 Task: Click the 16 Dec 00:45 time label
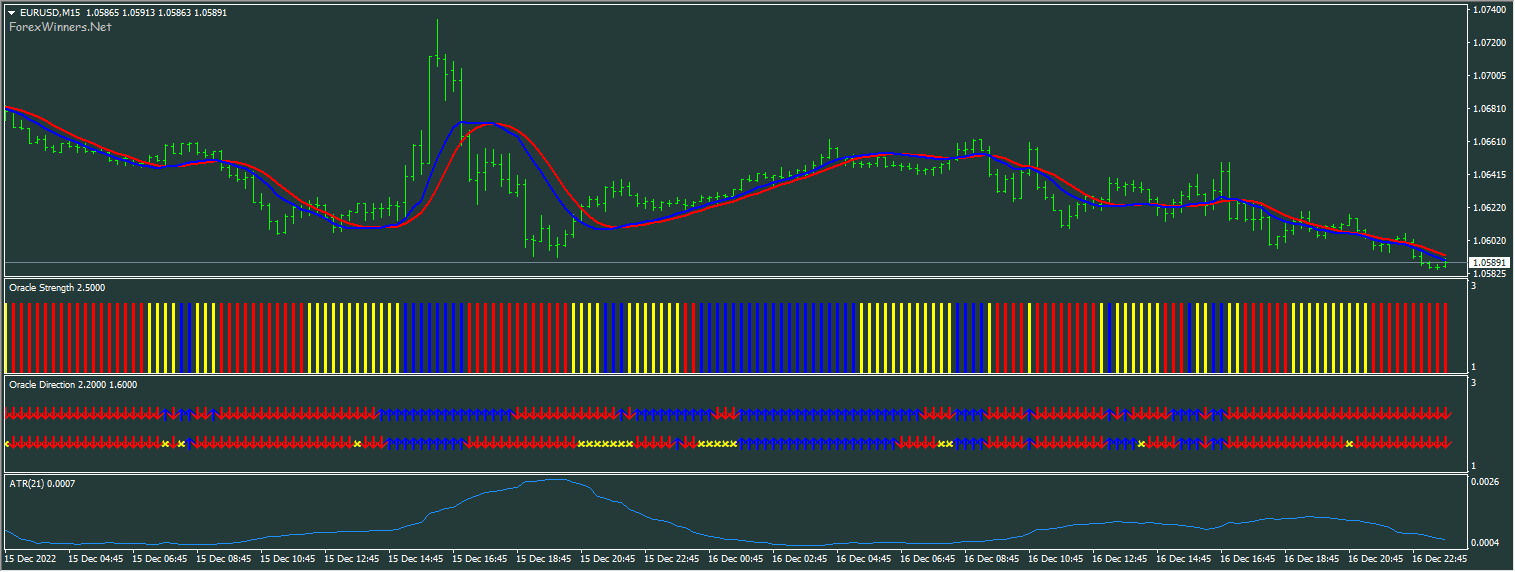(x=737, y=558)
